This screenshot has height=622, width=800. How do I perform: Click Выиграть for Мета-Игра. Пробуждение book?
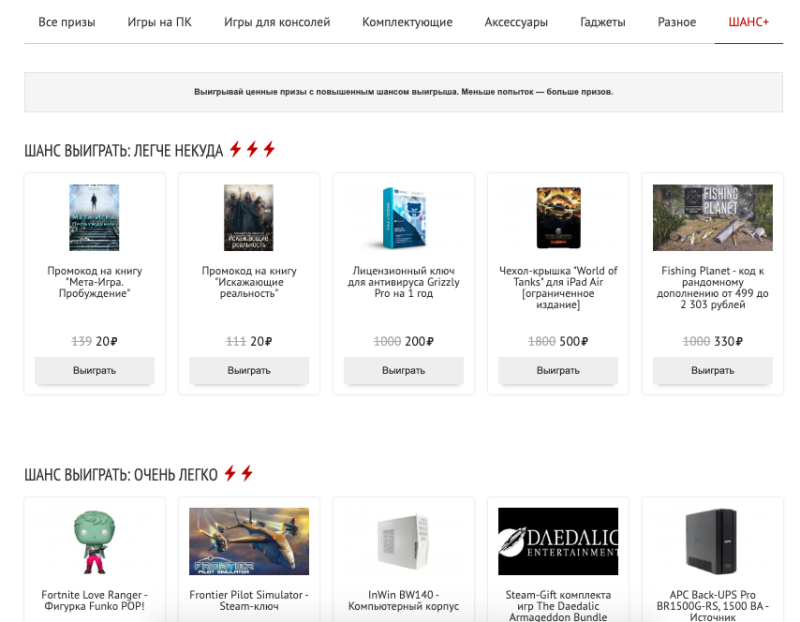[94, 370]
